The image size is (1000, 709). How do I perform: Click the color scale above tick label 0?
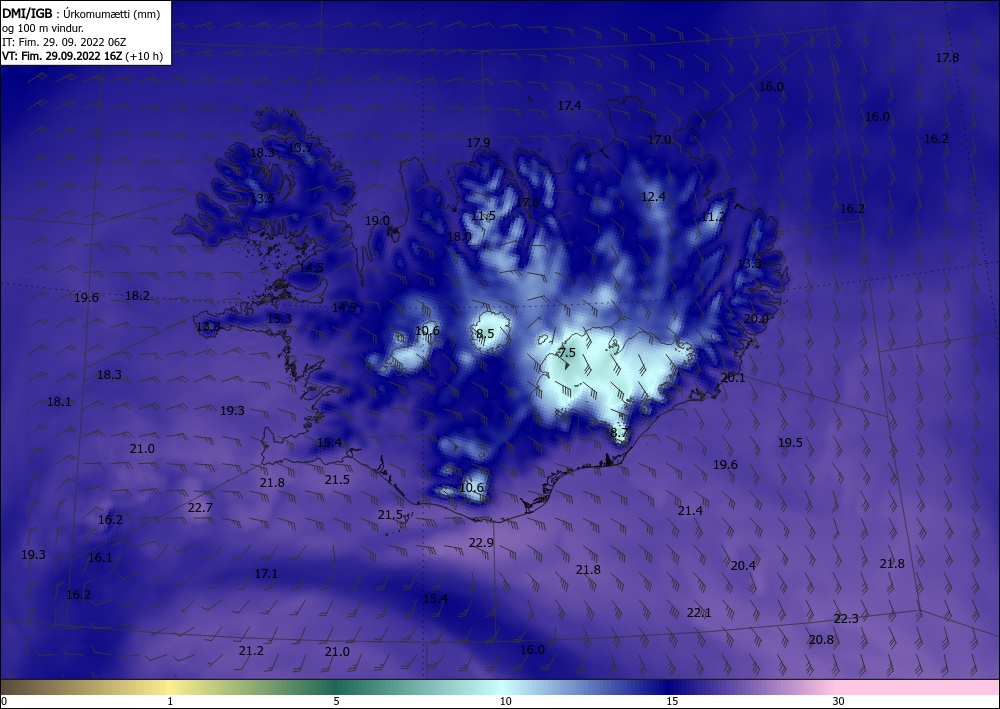[x=4, y=687]
